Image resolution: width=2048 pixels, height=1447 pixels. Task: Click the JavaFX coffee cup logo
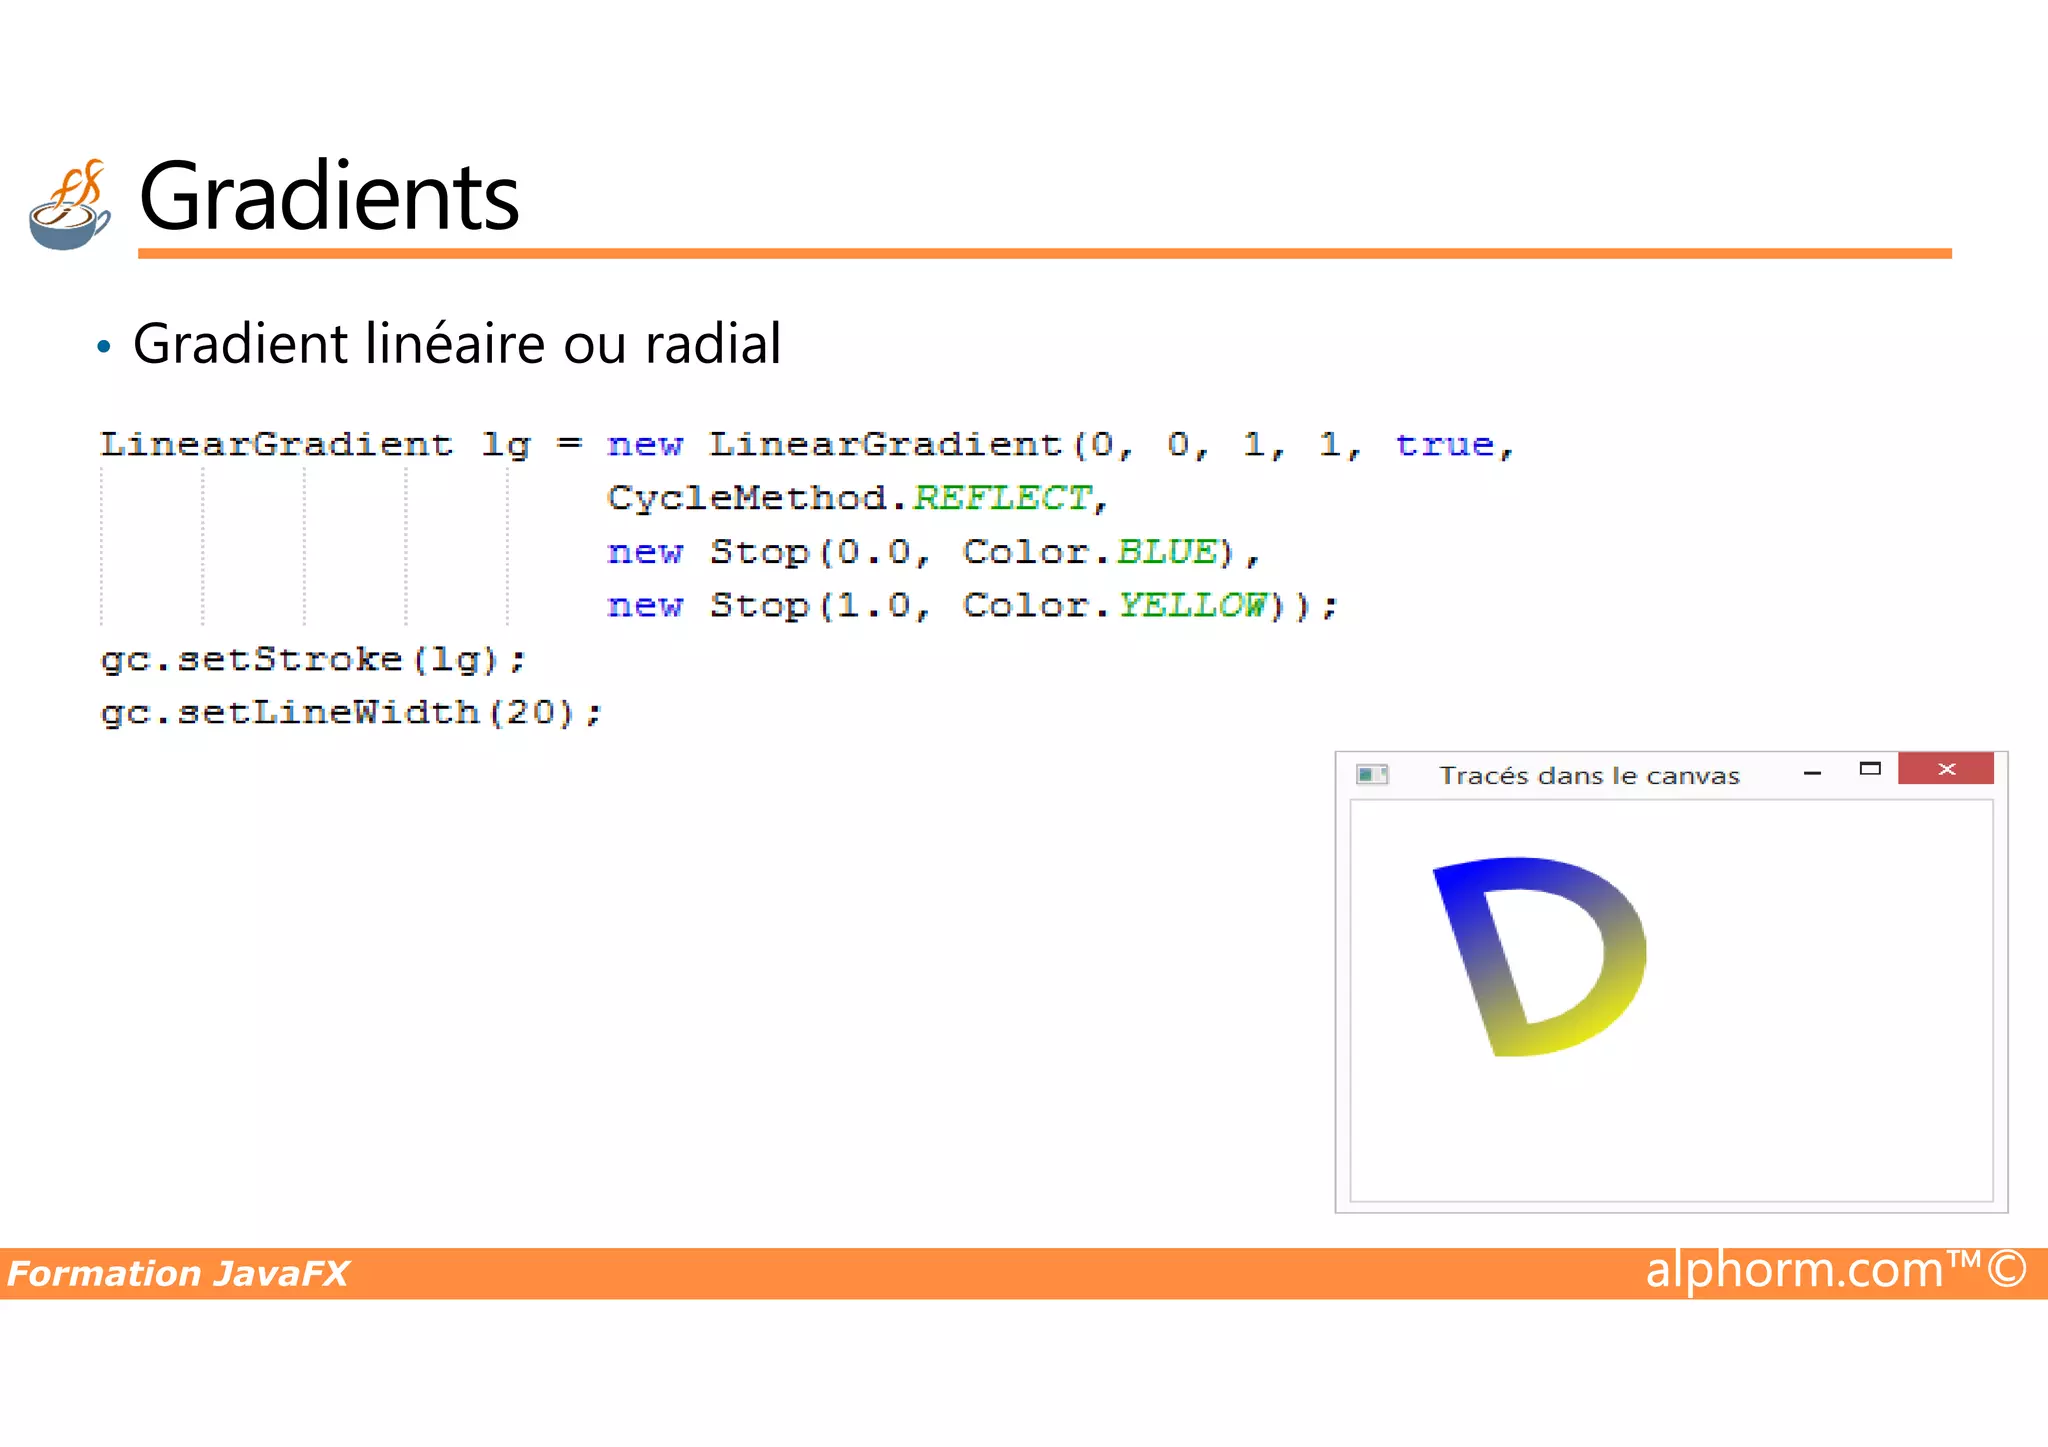click(70, 204)
